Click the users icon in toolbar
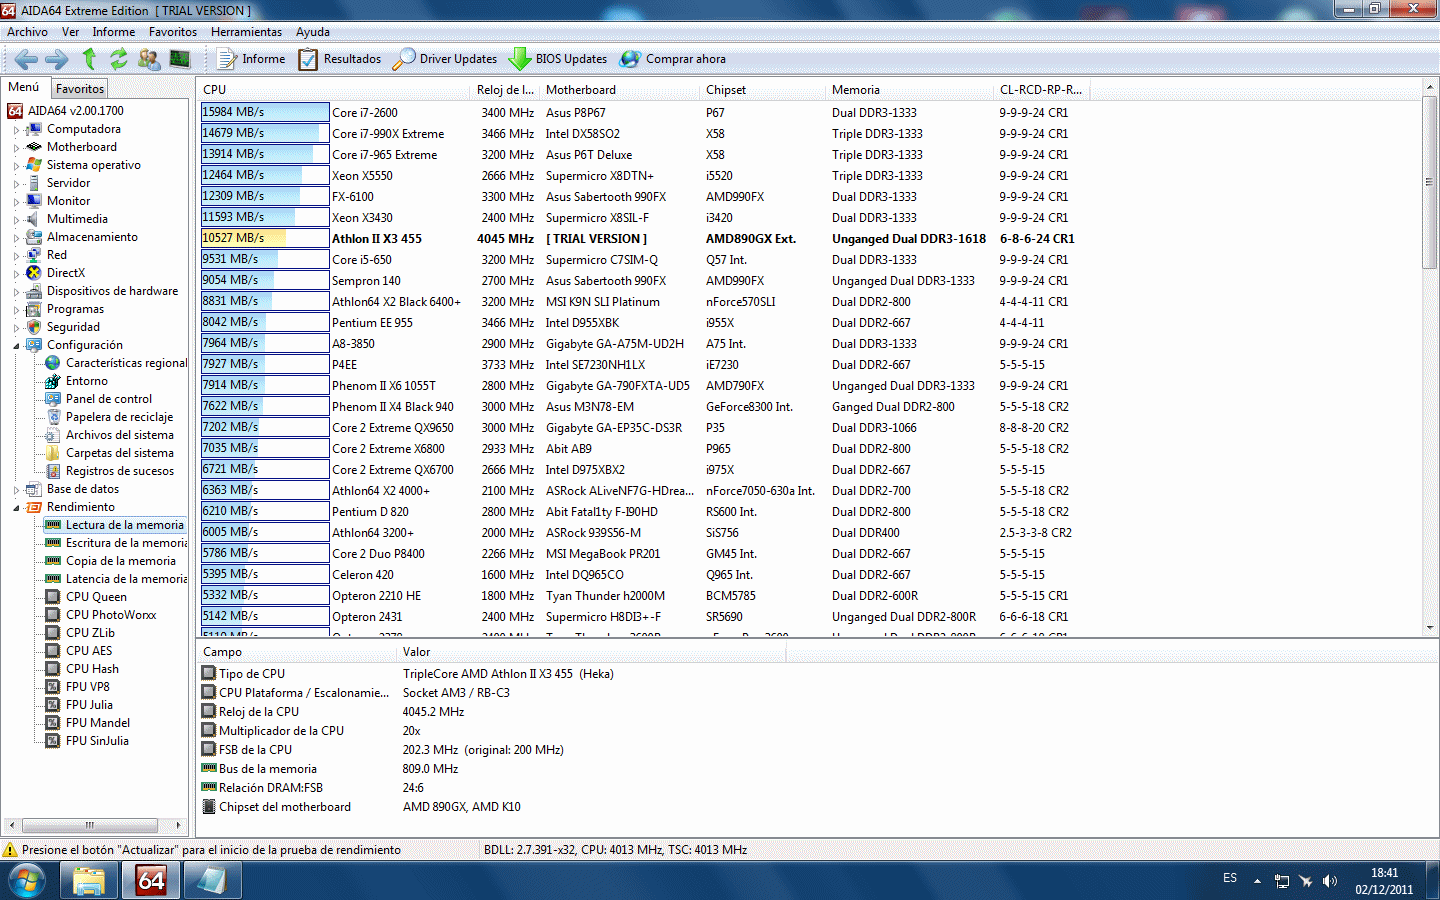The image size is (1440, 900). pos(149,59)
